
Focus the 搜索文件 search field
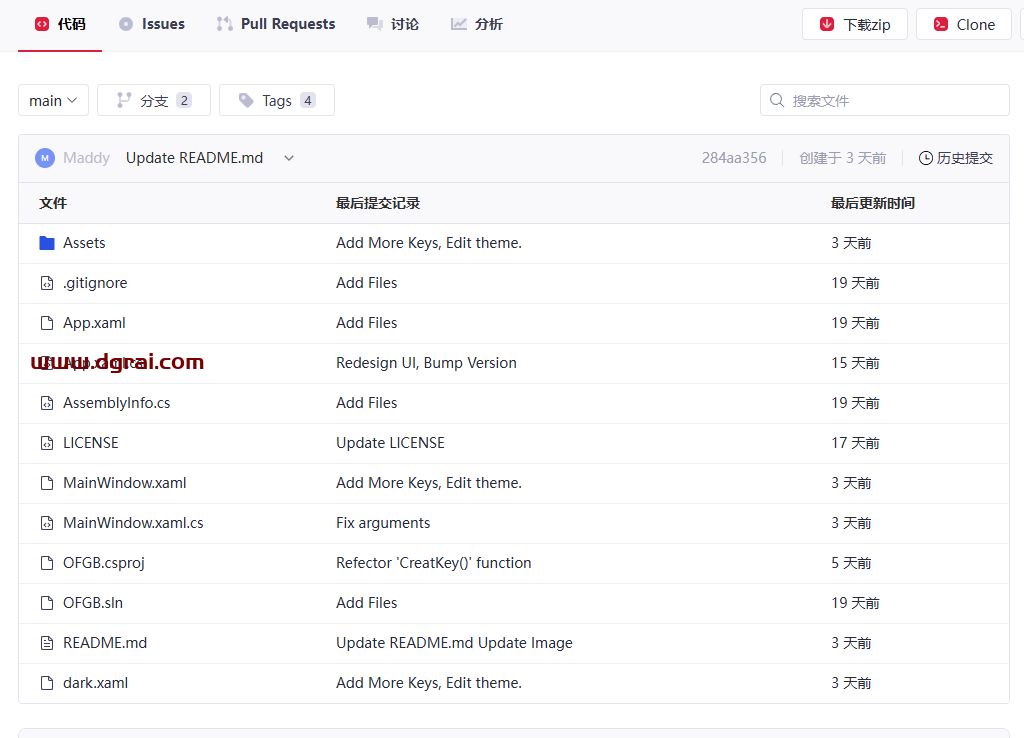[x=885, y=101]
